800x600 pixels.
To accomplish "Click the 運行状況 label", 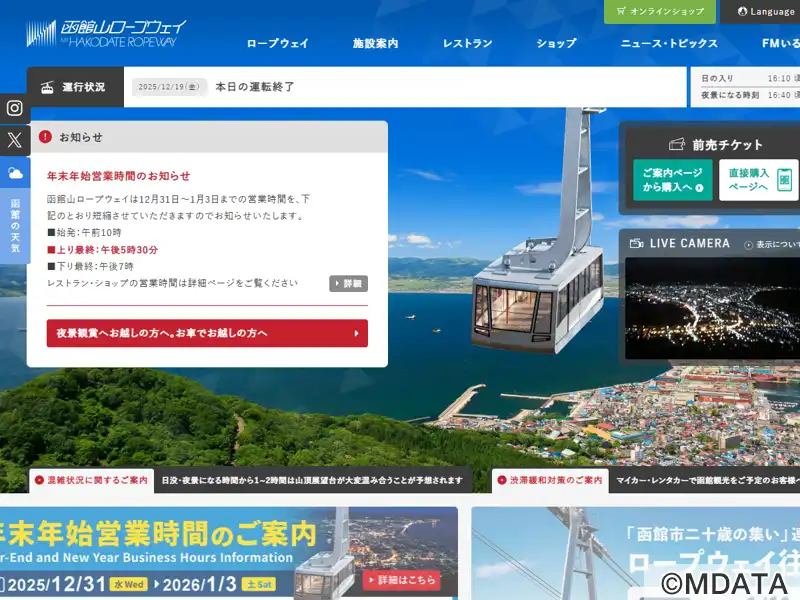I will (84, 87).
